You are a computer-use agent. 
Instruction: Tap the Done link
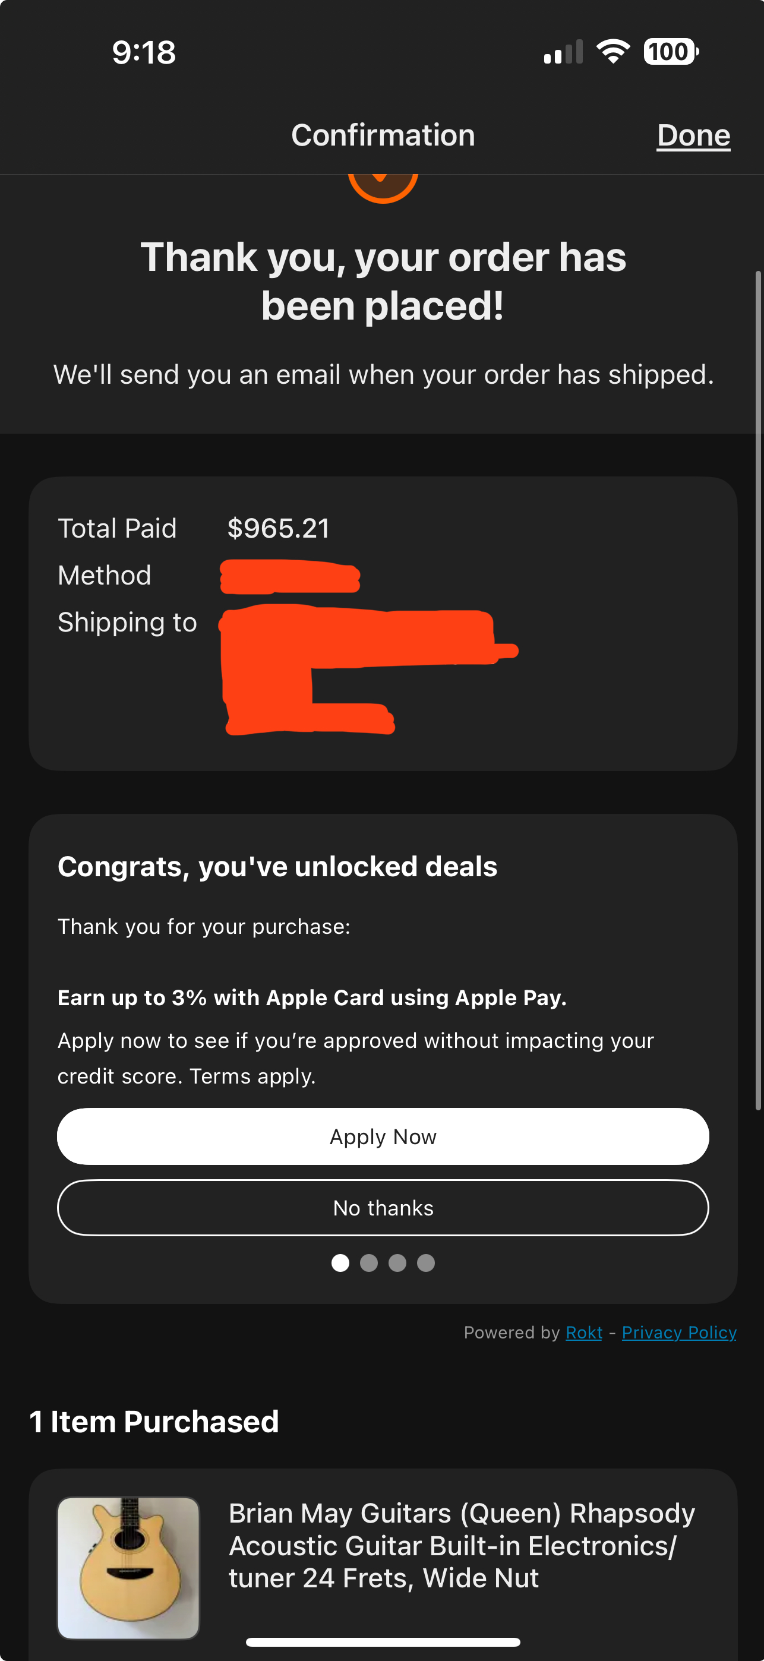click(693, 136)
